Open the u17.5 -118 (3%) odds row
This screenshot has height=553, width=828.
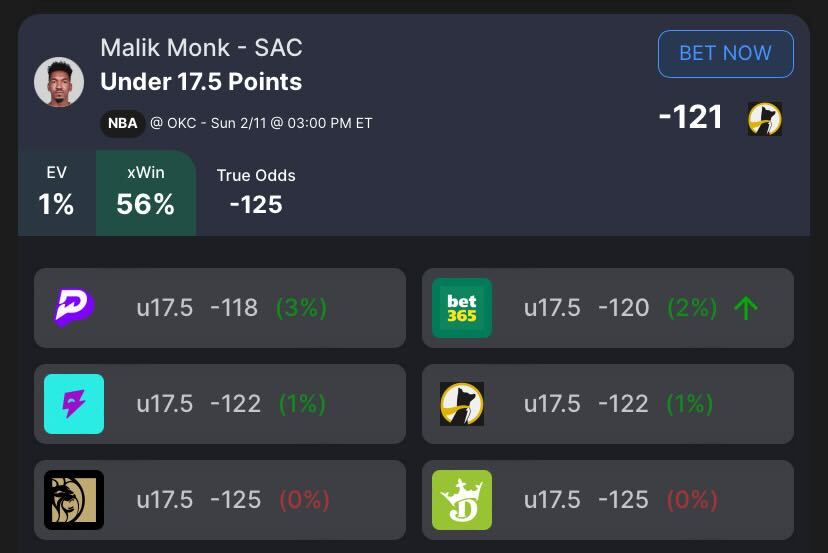point(220,308)
